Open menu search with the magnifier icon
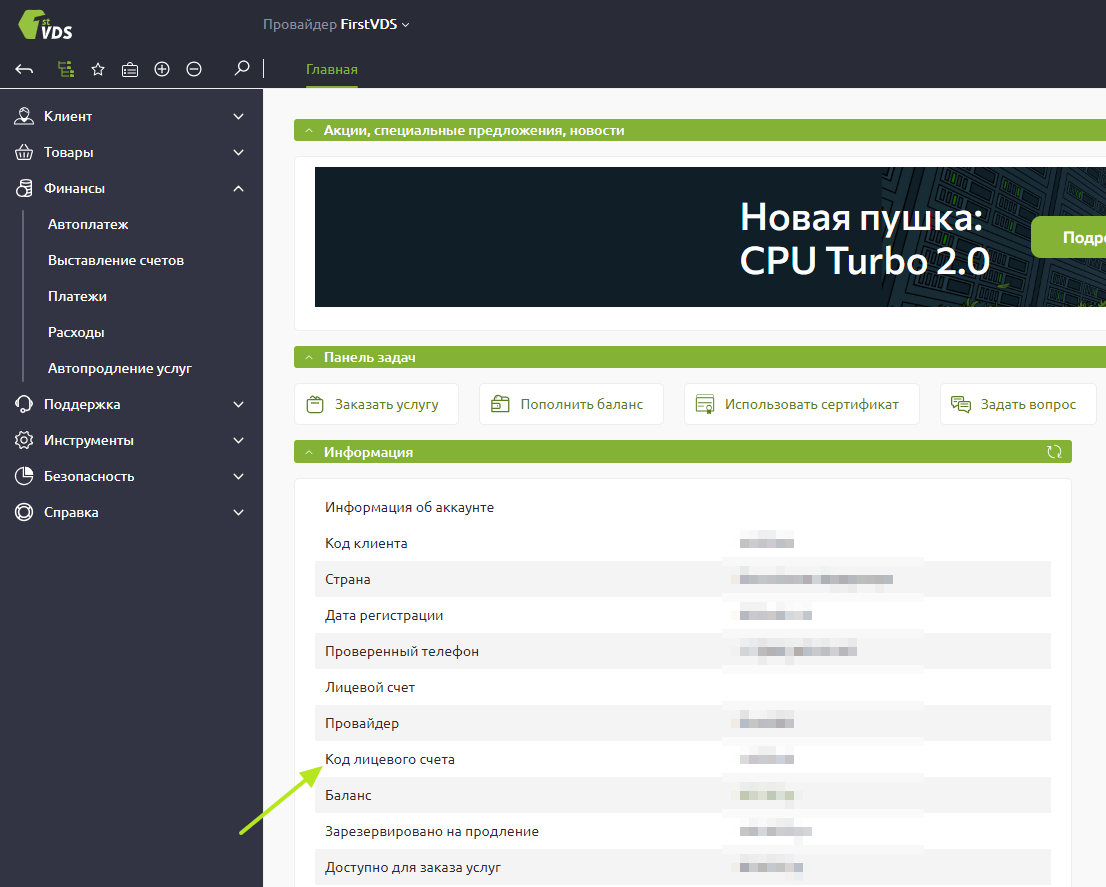This screenshot has width=1106, height=887. [242, 68]
